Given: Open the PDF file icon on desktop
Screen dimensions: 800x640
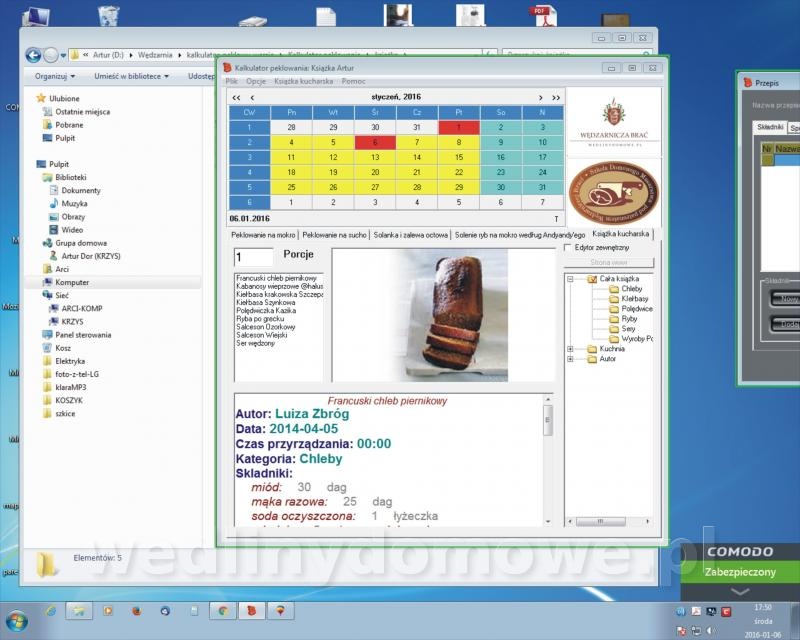Looking at the screenshot, I should coord(542,15).
